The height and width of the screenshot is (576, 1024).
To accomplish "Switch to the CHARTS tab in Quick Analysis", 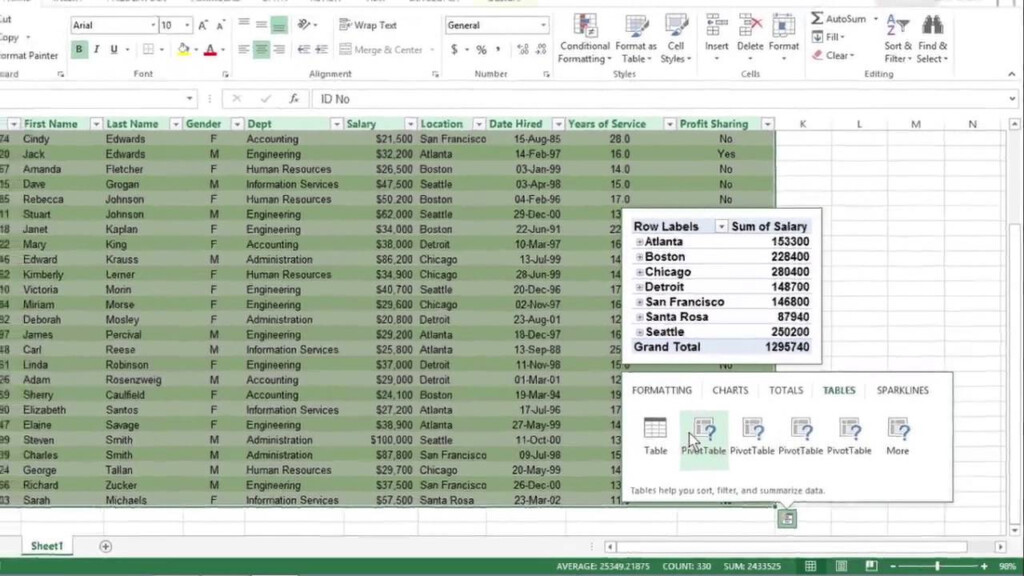I will pos(730,390).
